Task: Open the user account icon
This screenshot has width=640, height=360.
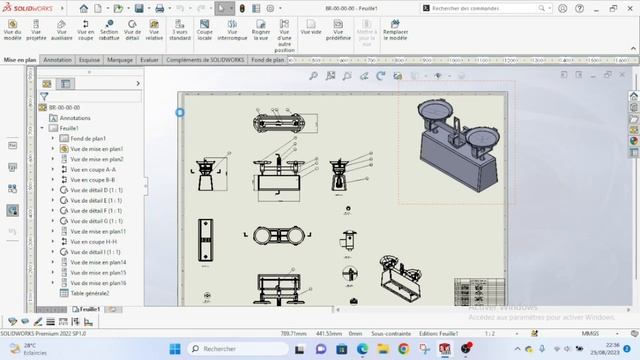Action: 562,8
